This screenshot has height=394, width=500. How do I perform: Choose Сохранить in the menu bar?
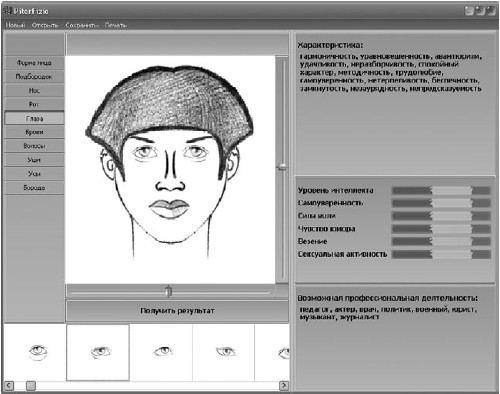pyautogui.click(x=82, y=25)
